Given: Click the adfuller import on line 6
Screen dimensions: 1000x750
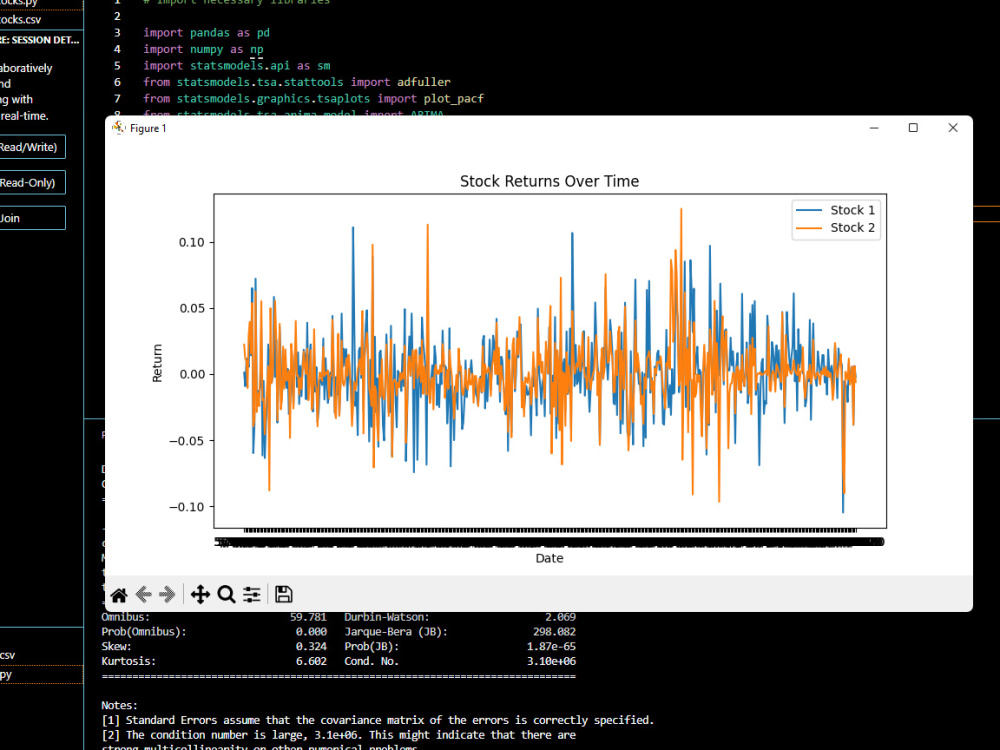Looking at the screenshot, I should click(x=423, y=82).
